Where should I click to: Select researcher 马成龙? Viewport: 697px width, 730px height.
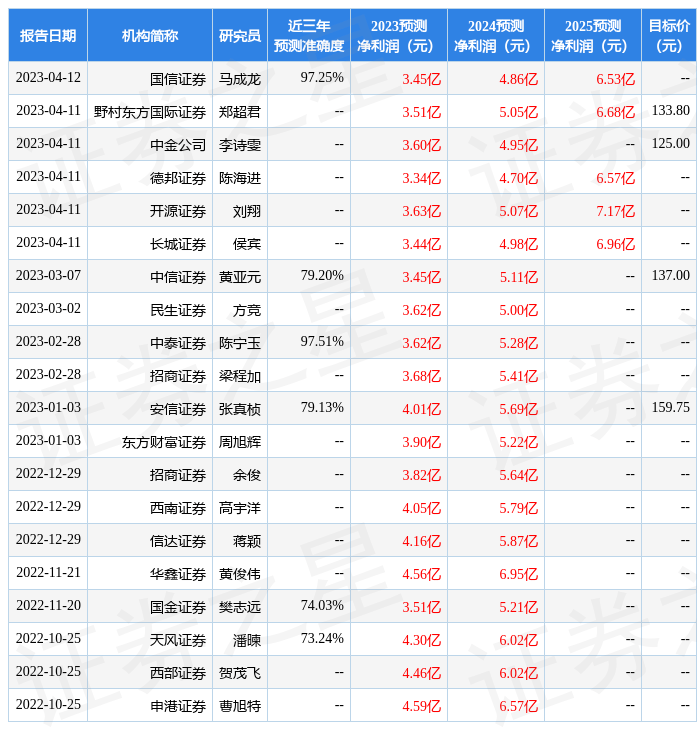(x=240, y=79)
